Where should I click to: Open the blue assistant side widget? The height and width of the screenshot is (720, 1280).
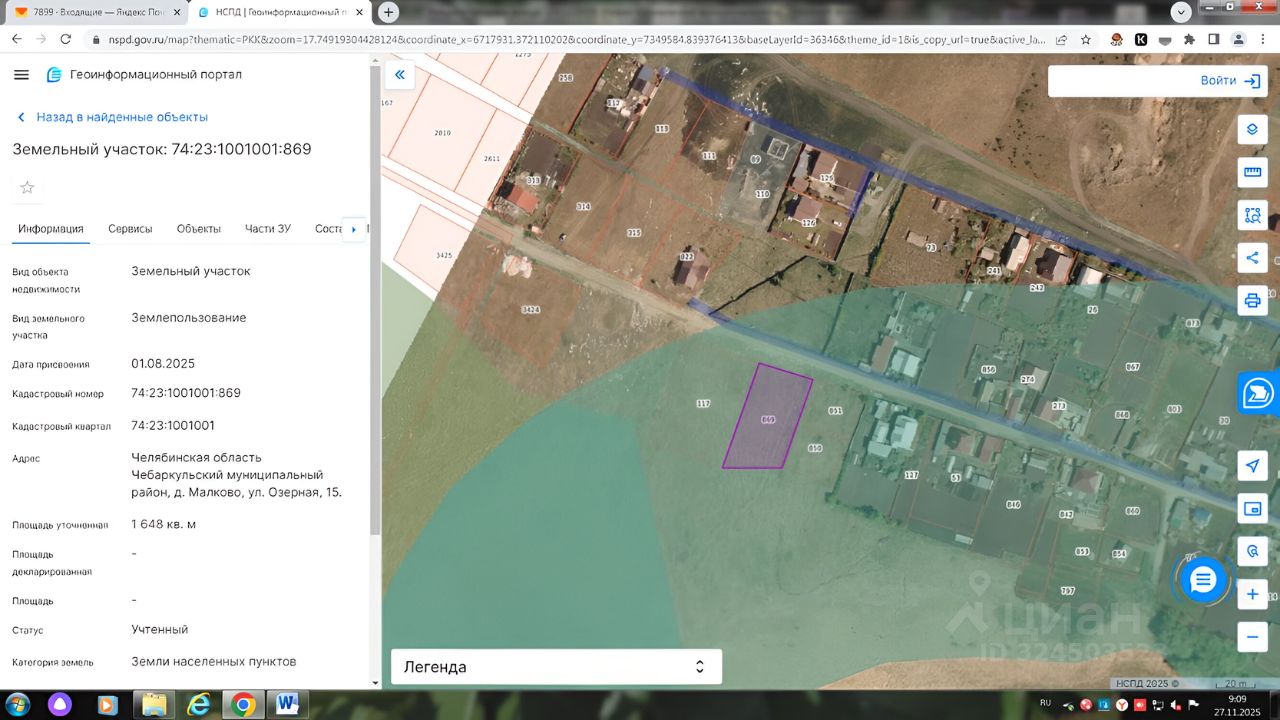(1258, 393)
